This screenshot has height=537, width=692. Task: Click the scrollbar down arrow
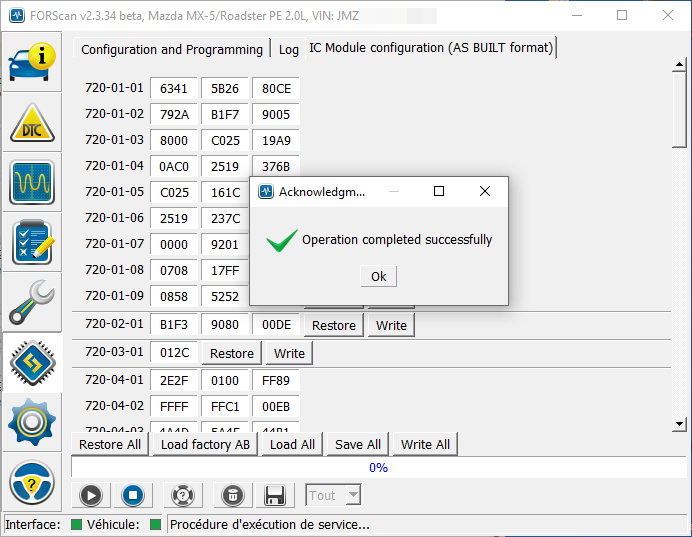[x=679, y=424]
